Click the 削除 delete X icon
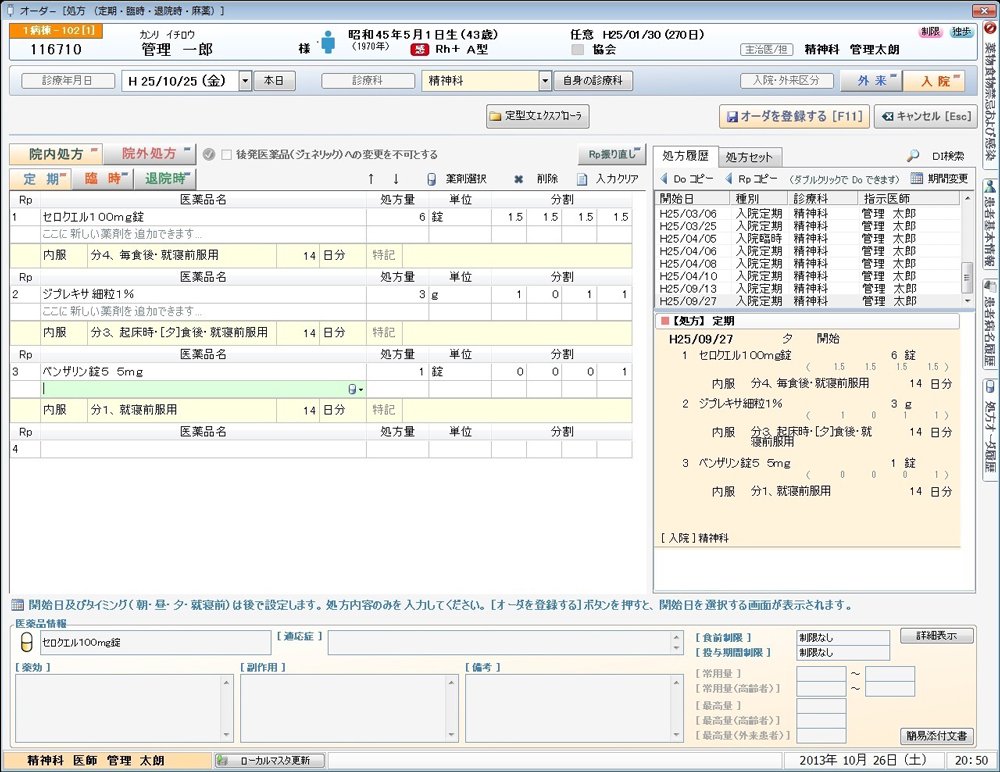1000x772 pixels. [518, 179]
